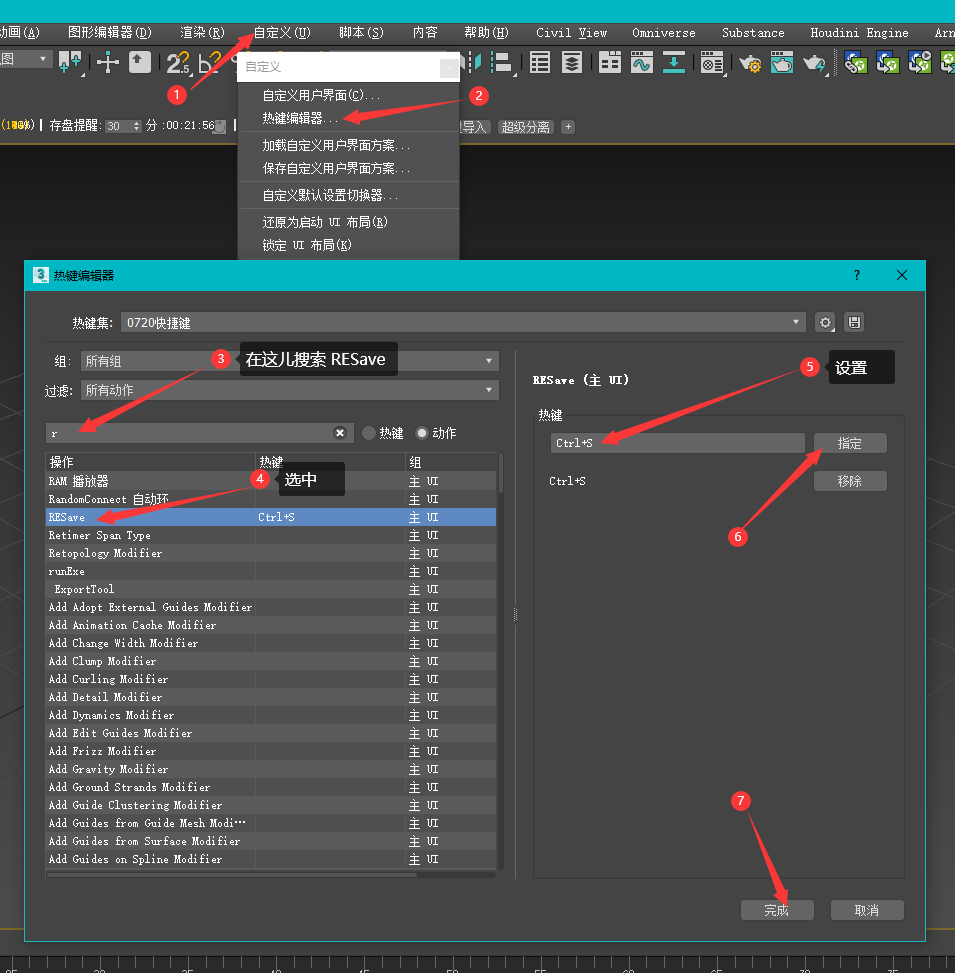This screenshot has width=955, height=973.
Task: Open the Civil View menu
Action: 572,32
